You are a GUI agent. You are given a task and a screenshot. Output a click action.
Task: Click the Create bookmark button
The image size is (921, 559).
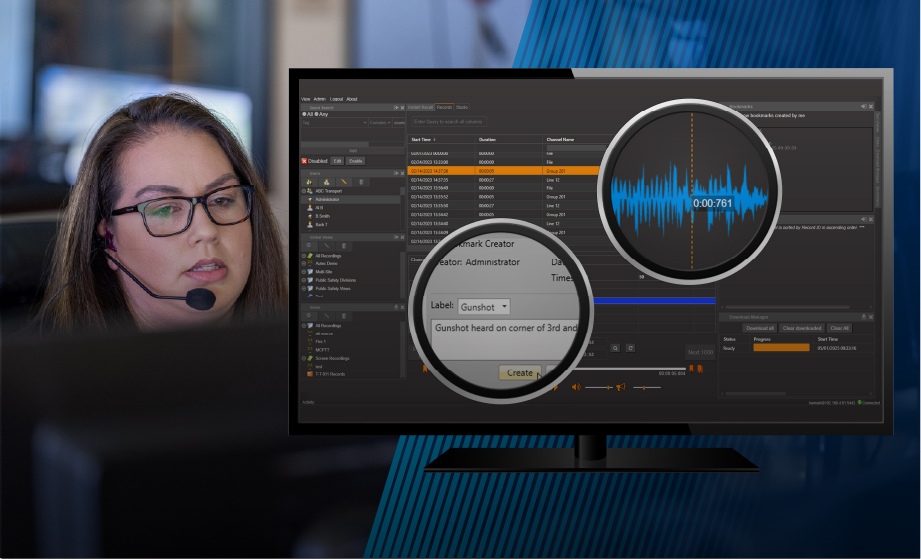[x=519, y=372]
